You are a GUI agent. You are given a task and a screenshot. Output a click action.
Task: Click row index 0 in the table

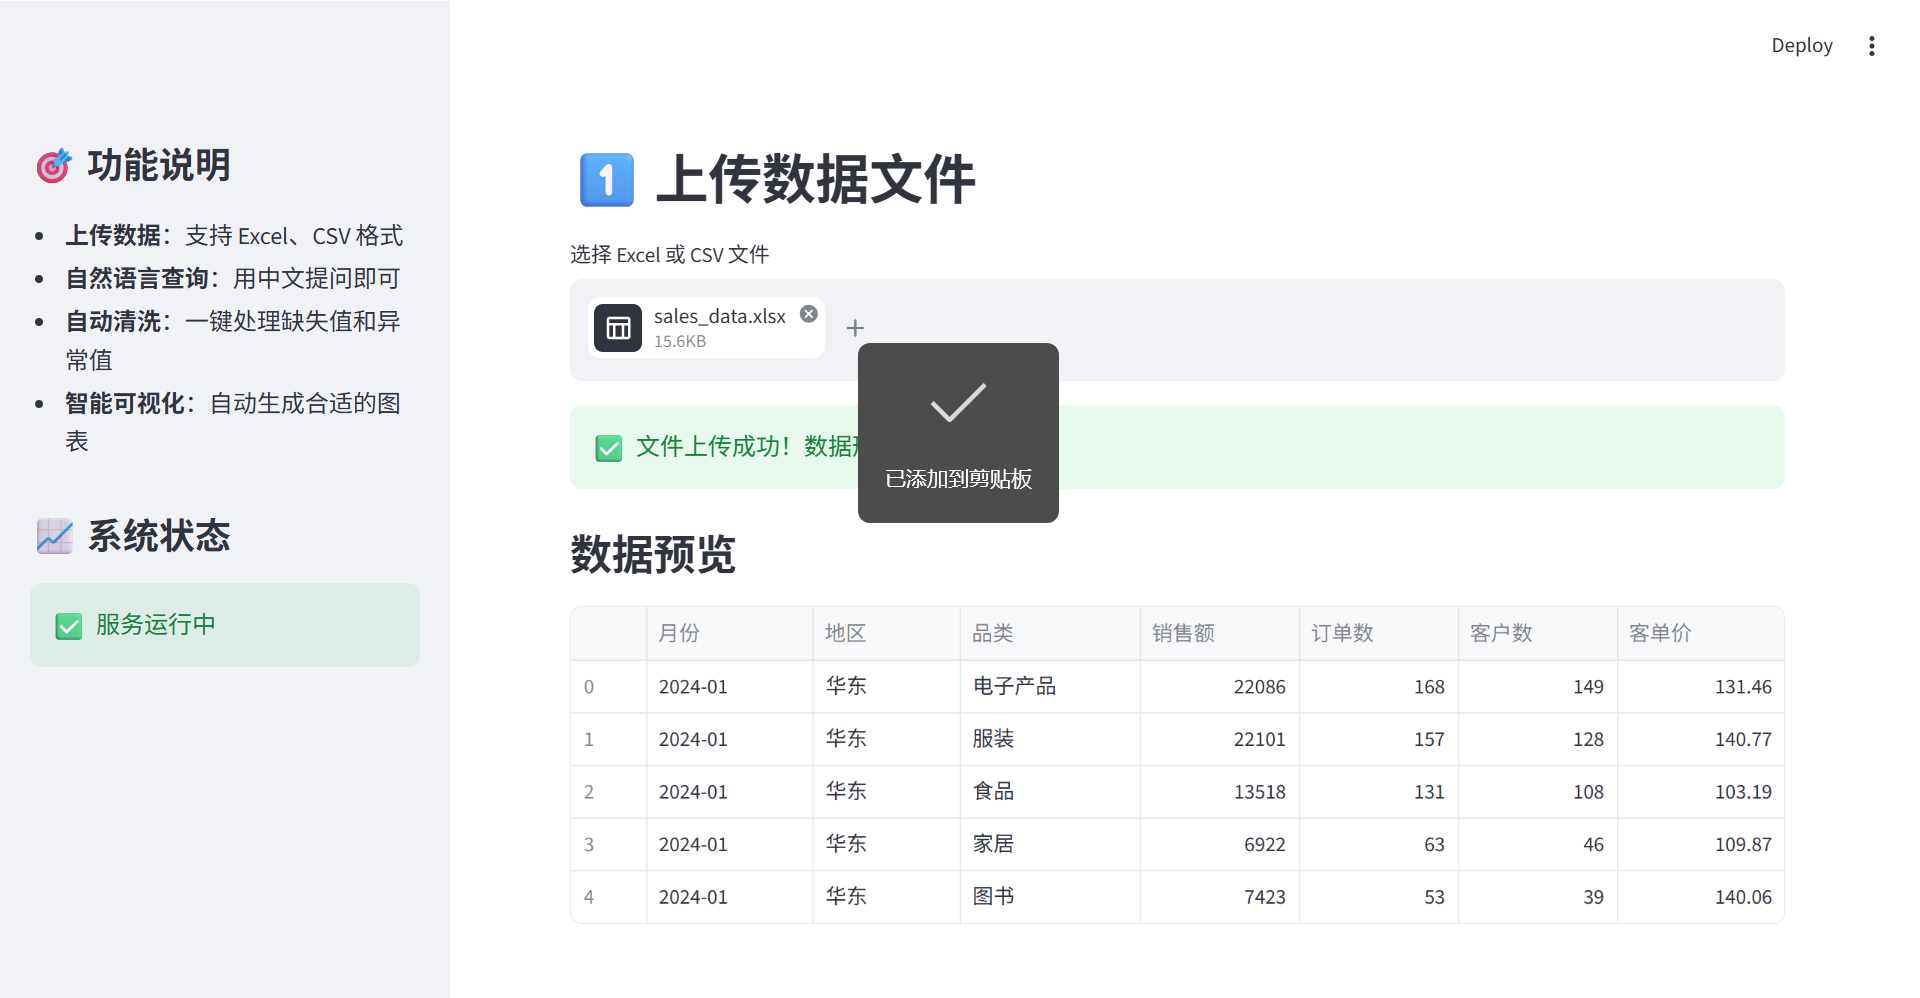pos(608,687)
